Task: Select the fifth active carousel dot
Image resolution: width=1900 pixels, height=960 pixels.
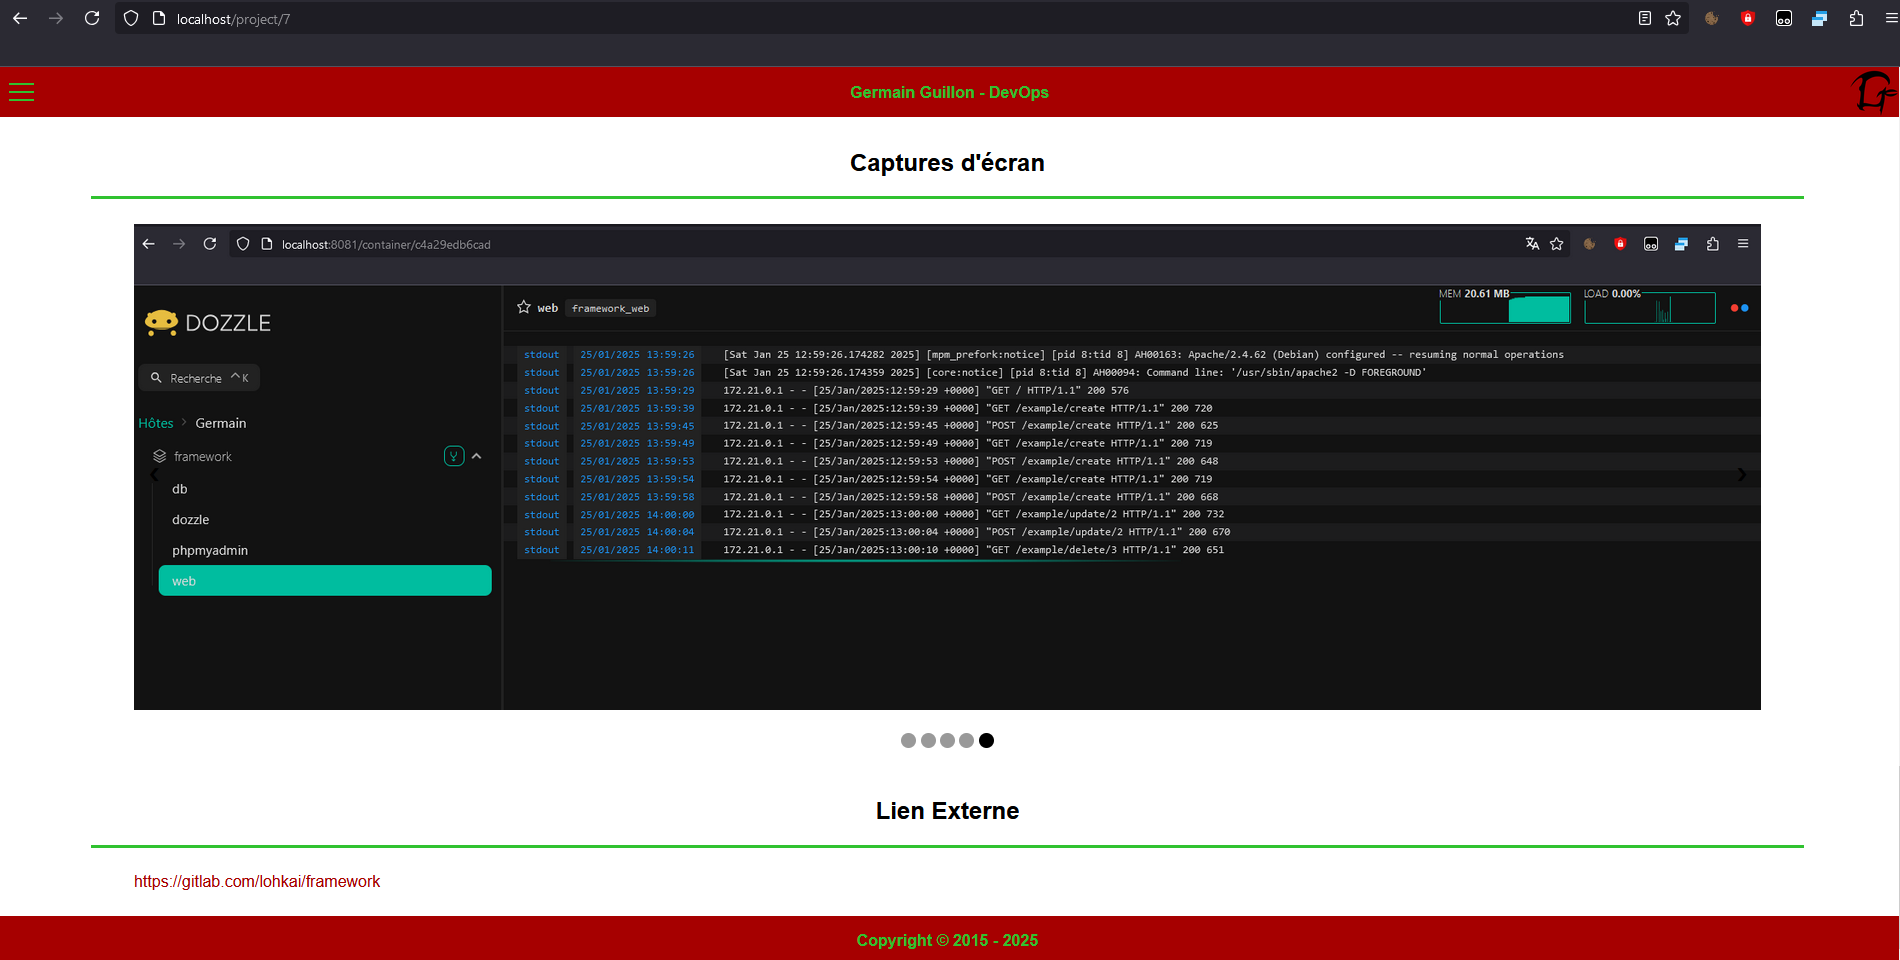Action: tap(986, 740)
